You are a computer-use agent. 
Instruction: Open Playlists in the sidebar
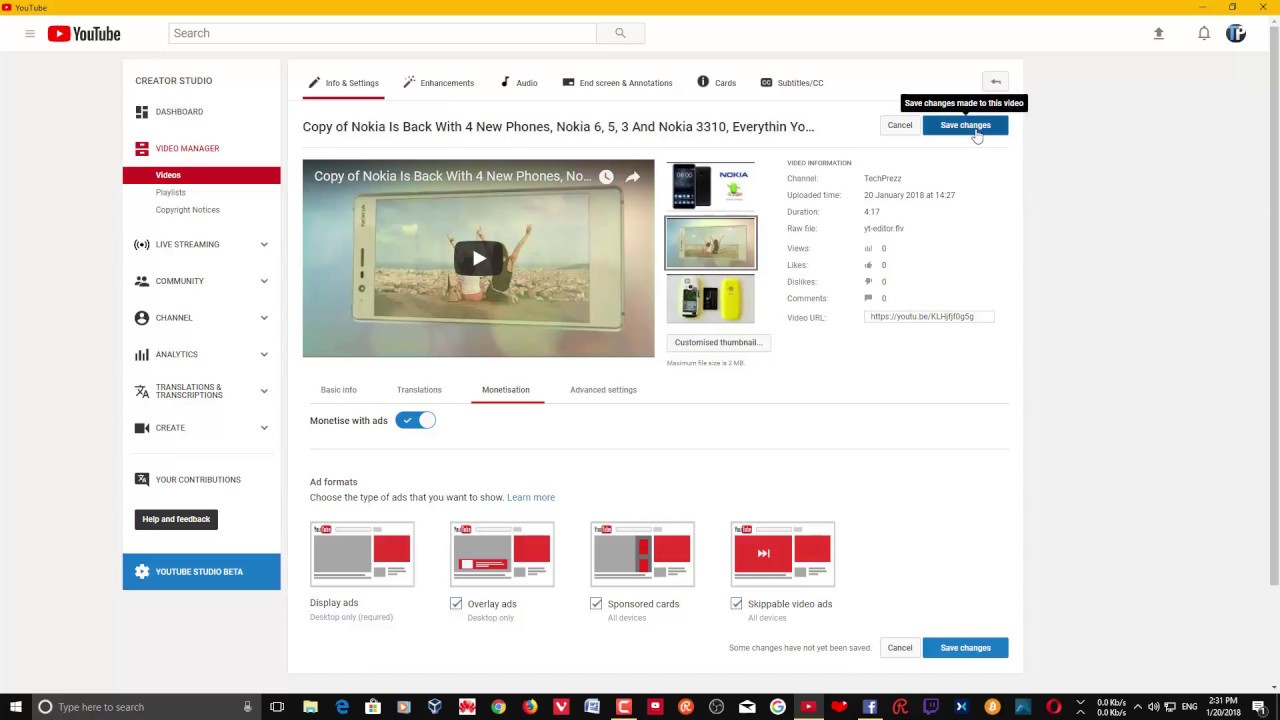pos(171,193)
